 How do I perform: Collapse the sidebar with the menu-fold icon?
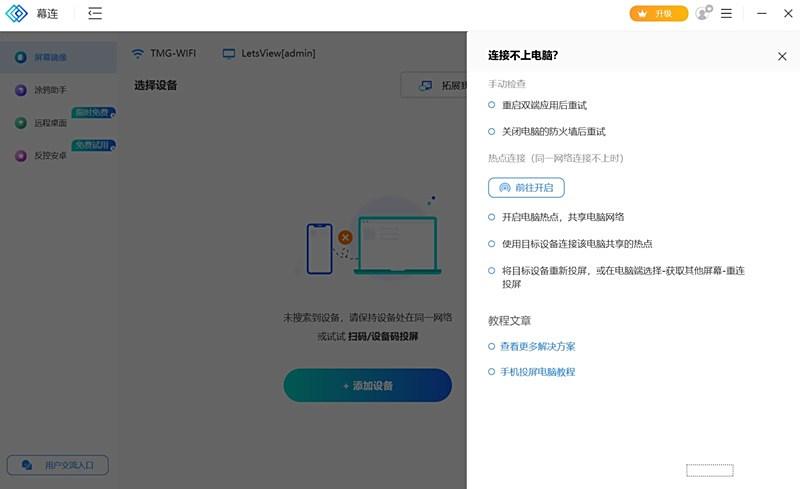click(94, 14)
